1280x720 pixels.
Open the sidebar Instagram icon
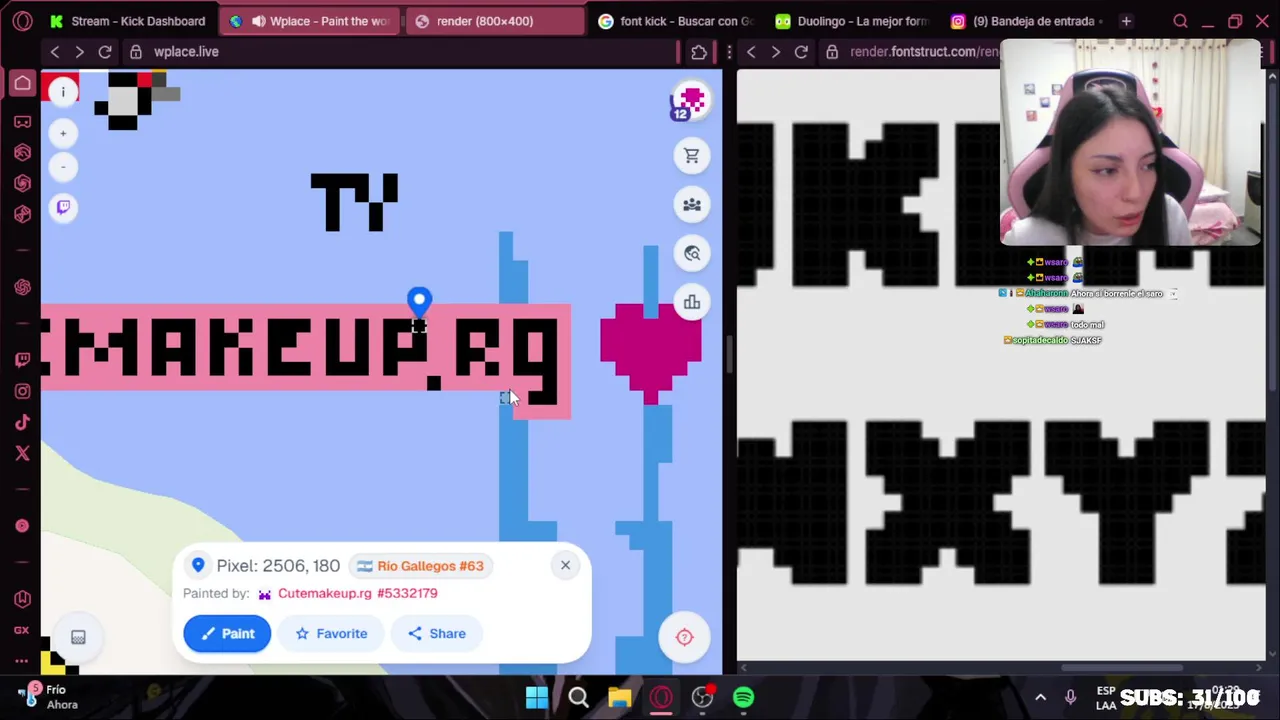(22, 391)
